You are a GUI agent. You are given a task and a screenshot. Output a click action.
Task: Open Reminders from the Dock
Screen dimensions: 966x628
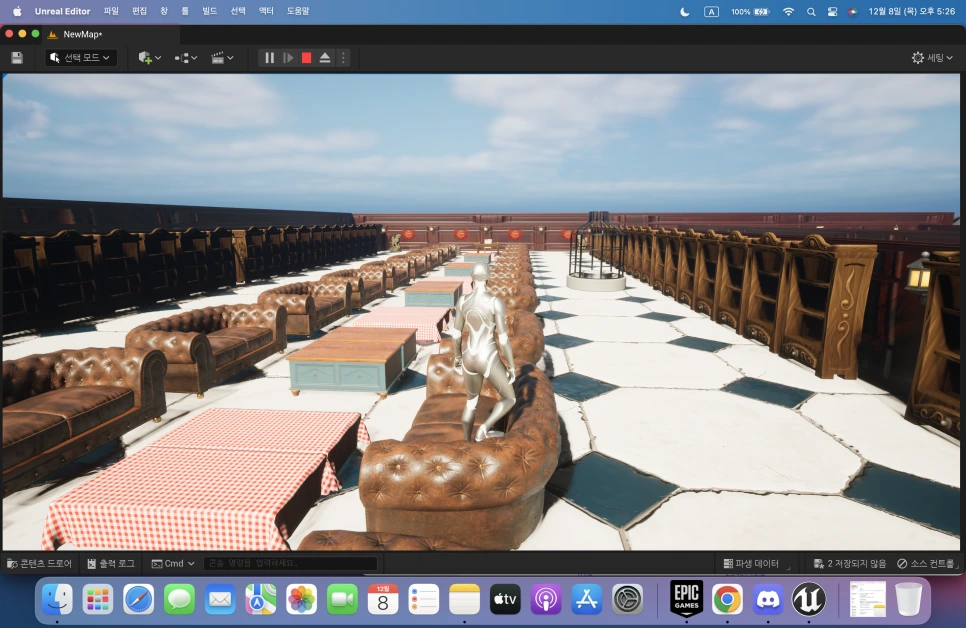tap(423, 599)
